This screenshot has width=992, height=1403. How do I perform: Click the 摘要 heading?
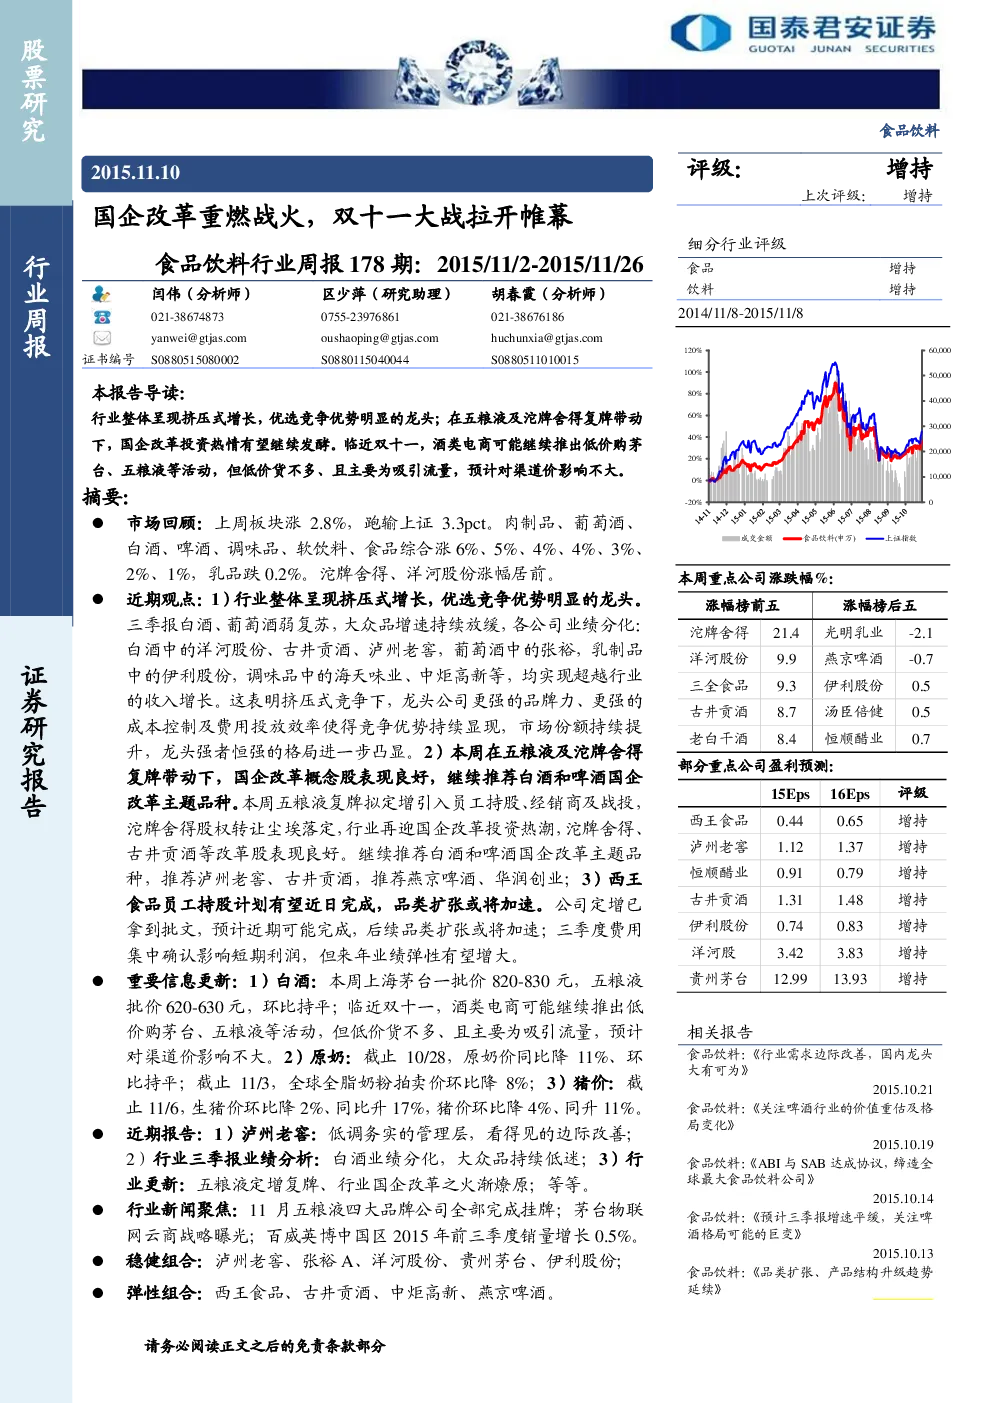point(106,497)
